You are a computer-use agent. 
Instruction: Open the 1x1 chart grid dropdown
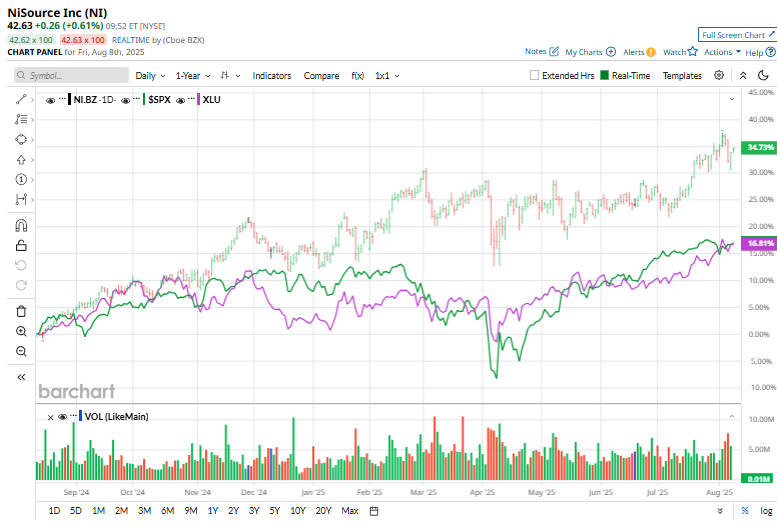(x=387, y=76)
